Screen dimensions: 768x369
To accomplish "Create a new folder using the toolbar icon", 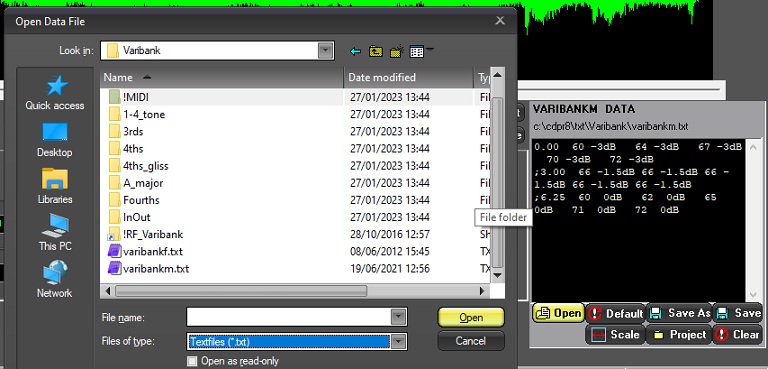I will 396,51.
